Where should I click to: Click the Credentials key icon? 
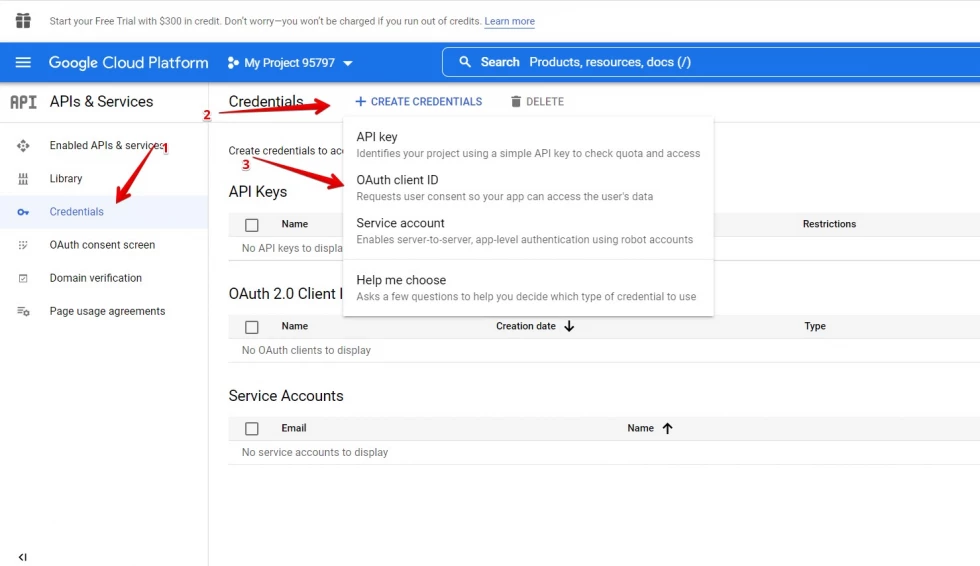click(x=23, y=212)
